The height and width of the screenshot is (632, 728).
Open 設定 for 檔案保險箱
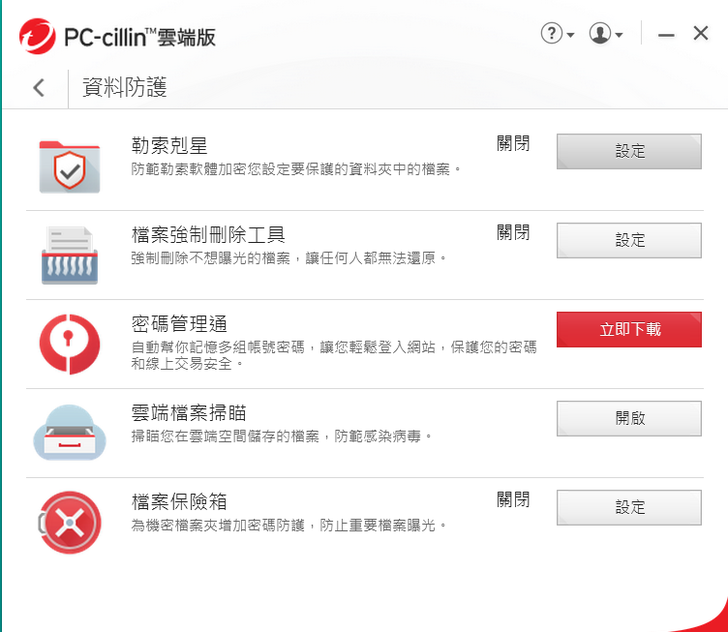click(629, 508)
